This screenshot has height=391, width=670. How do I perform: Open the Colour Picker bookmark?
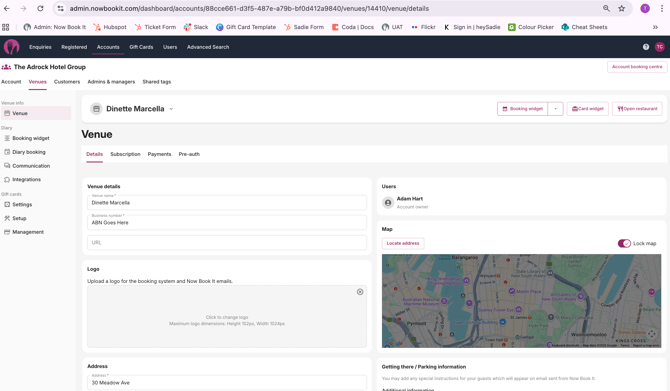[531, 27]
